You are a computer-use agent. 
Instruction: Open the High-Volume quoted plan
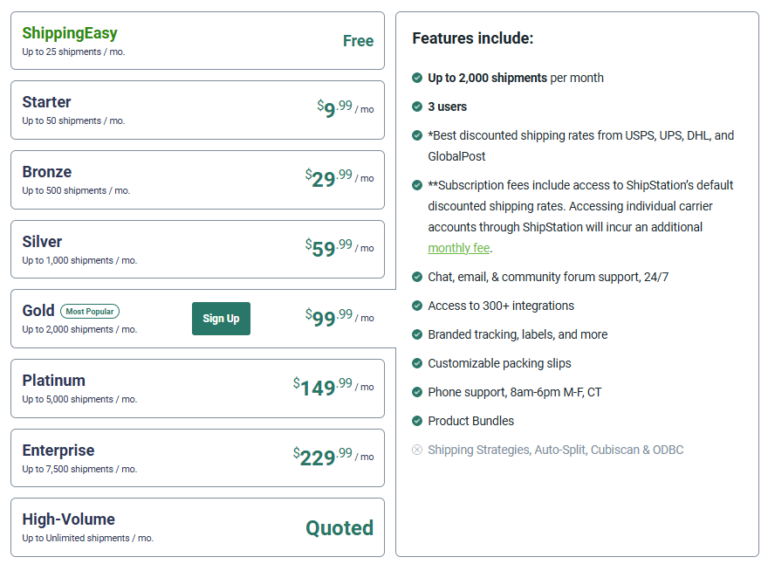pos(197,527)
